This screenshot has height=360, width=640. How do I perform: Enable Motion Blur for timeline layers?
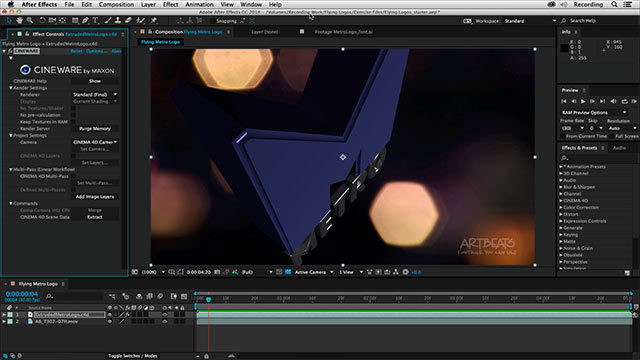pyautogui.click(x=160, y=296)
